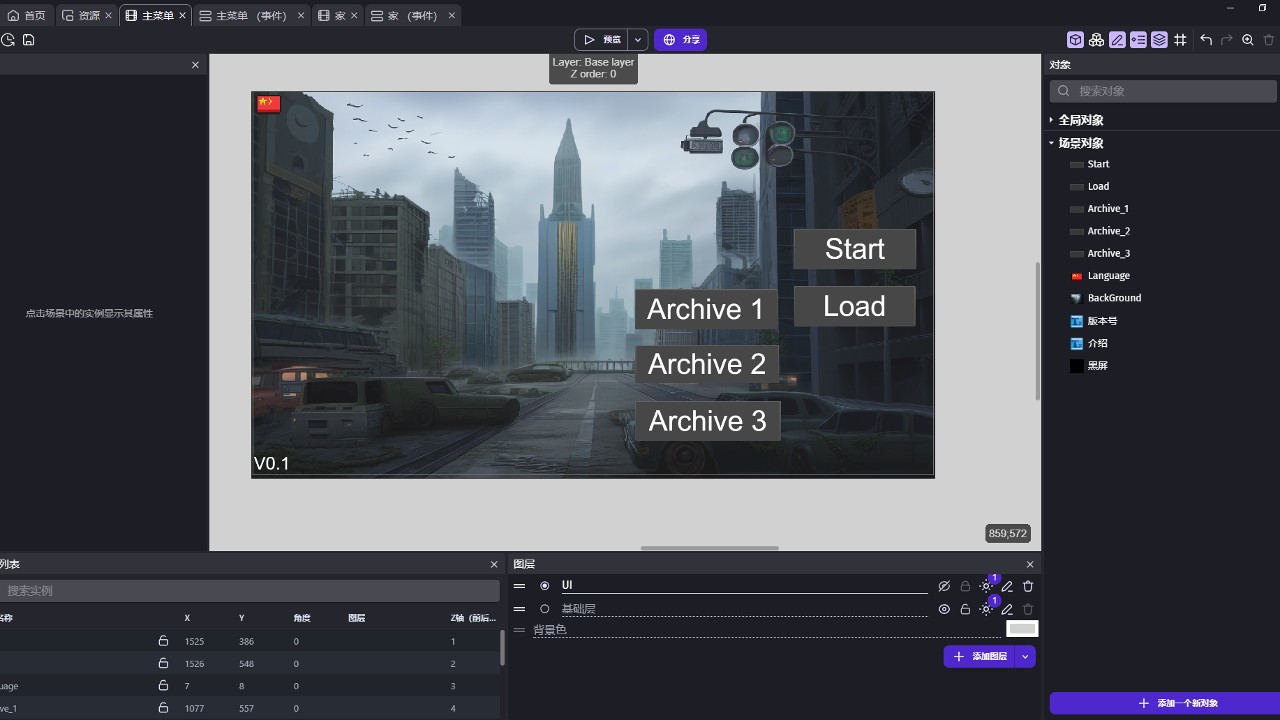Open the instances list via its toolbar icon
1280x720 pixels.
click(1095, 39)
